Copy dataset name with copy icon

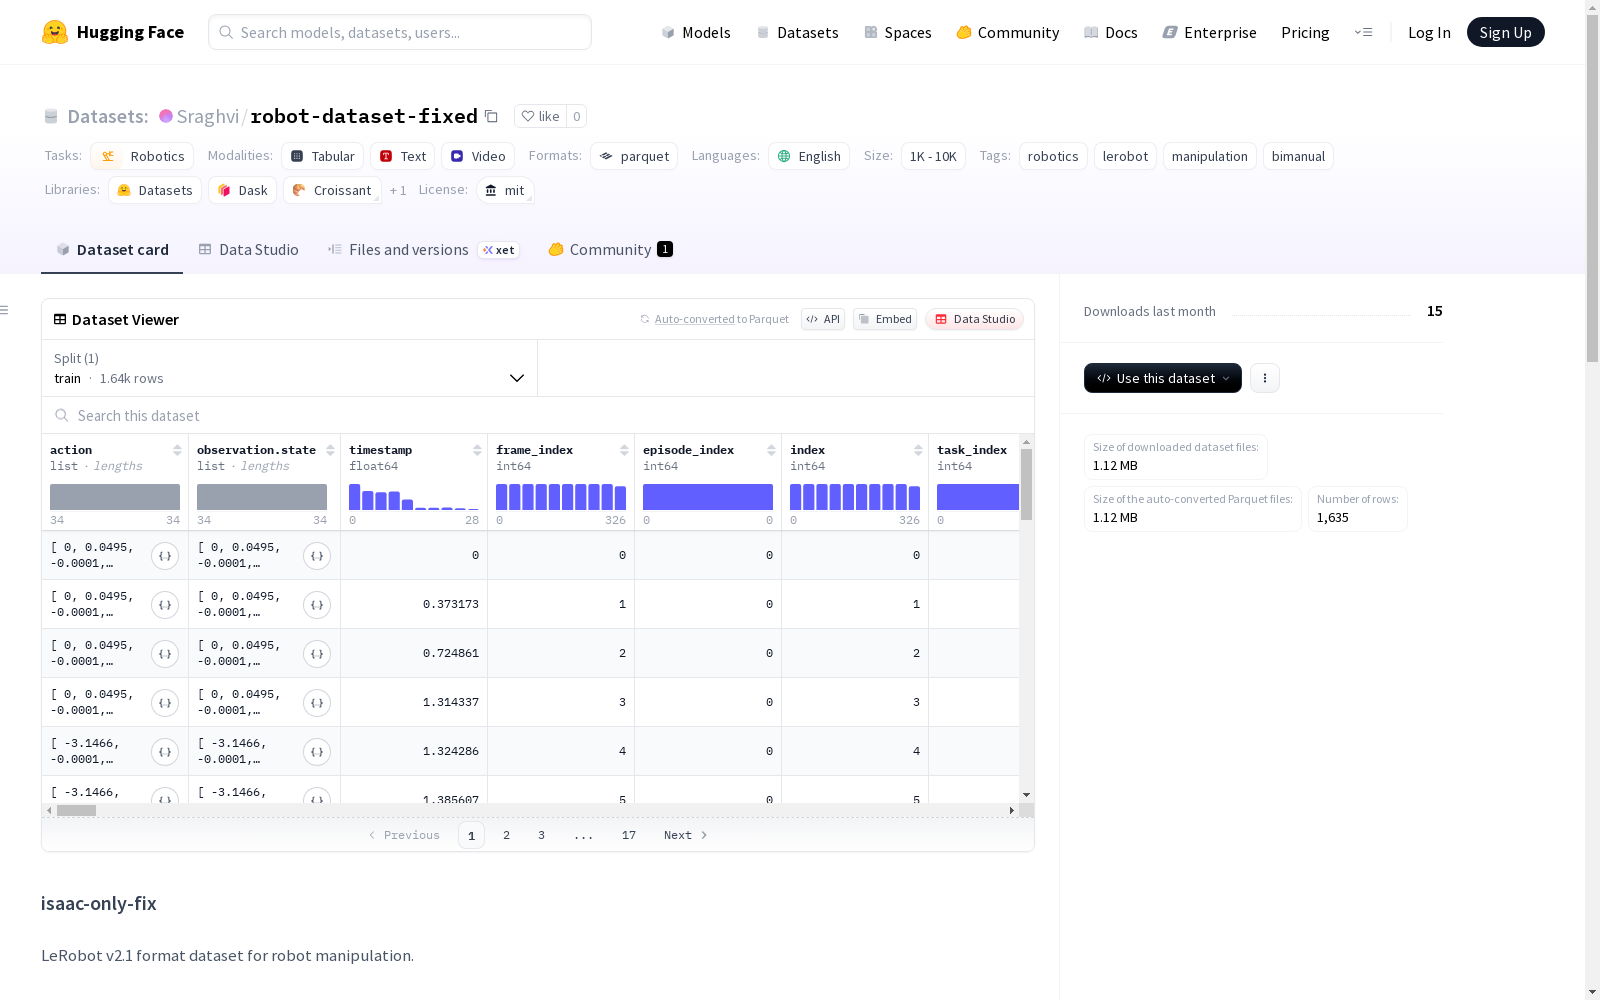click(x=491, y=116)
